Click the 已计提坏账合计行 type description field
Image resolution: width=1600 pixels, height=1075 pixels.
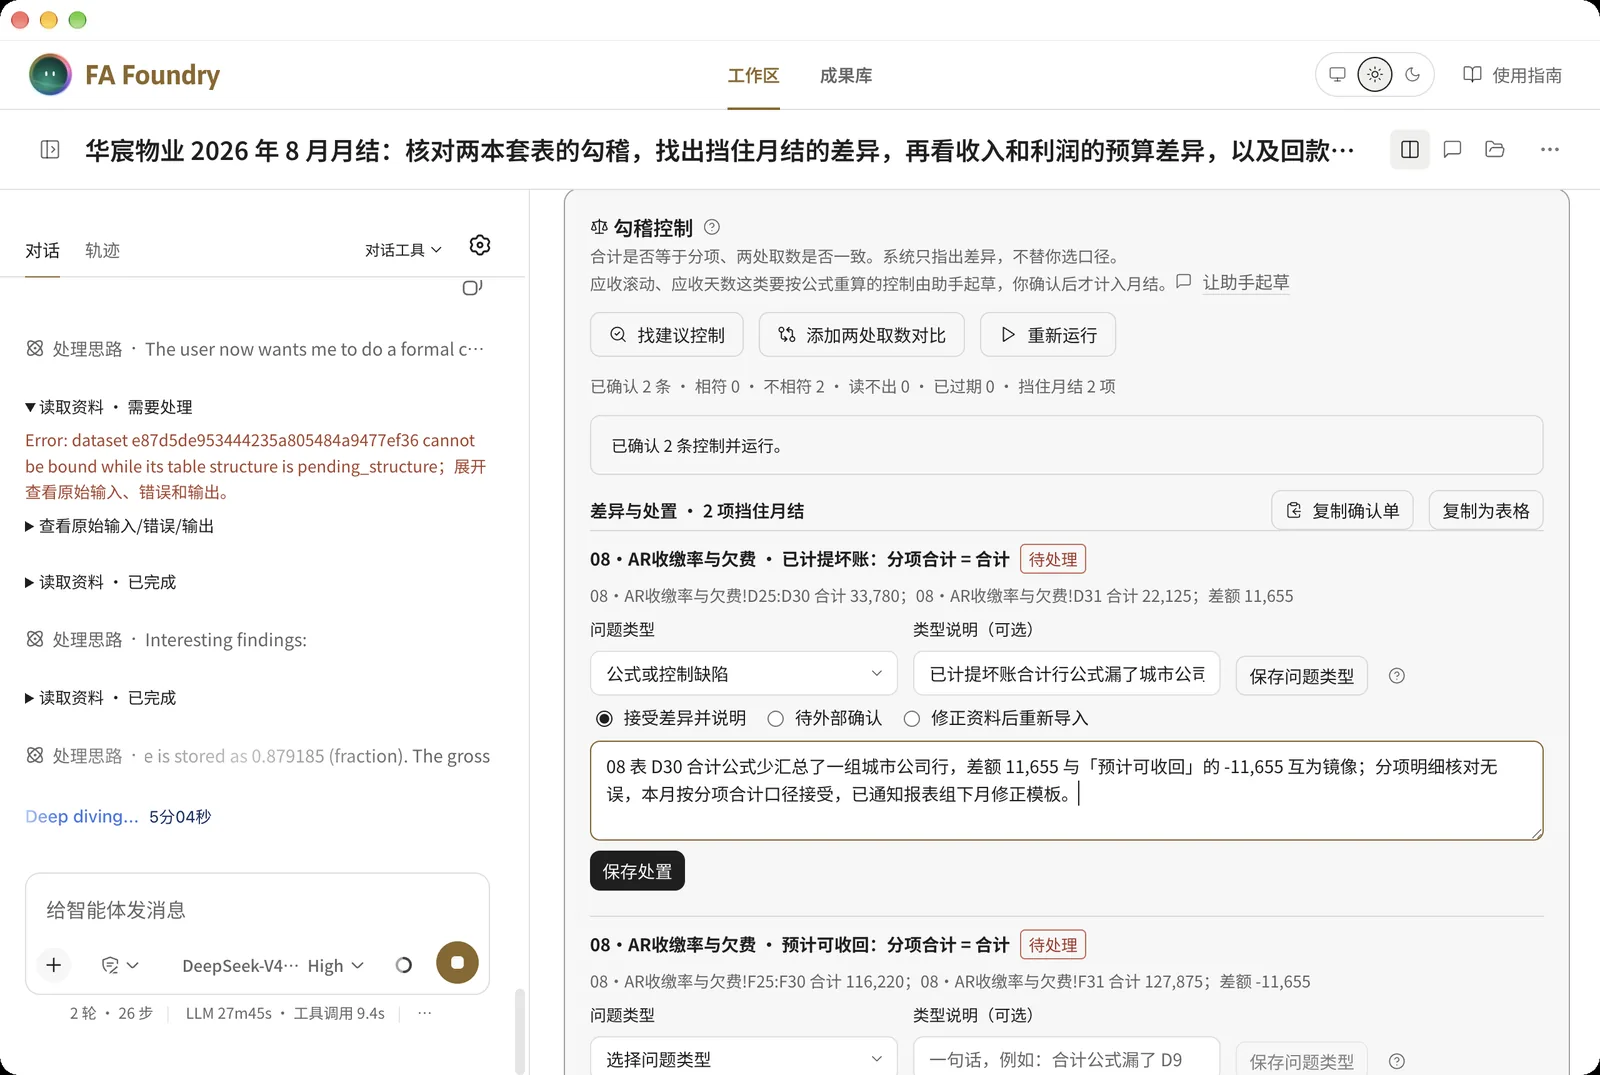point(1067,674)
